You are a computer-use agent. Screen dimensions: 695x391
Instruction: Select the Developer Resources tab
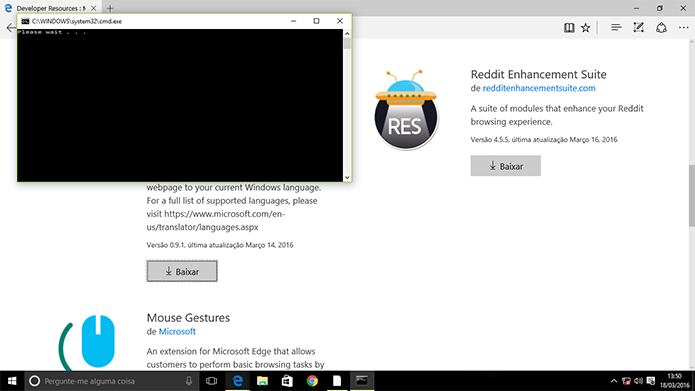(50, 8)
